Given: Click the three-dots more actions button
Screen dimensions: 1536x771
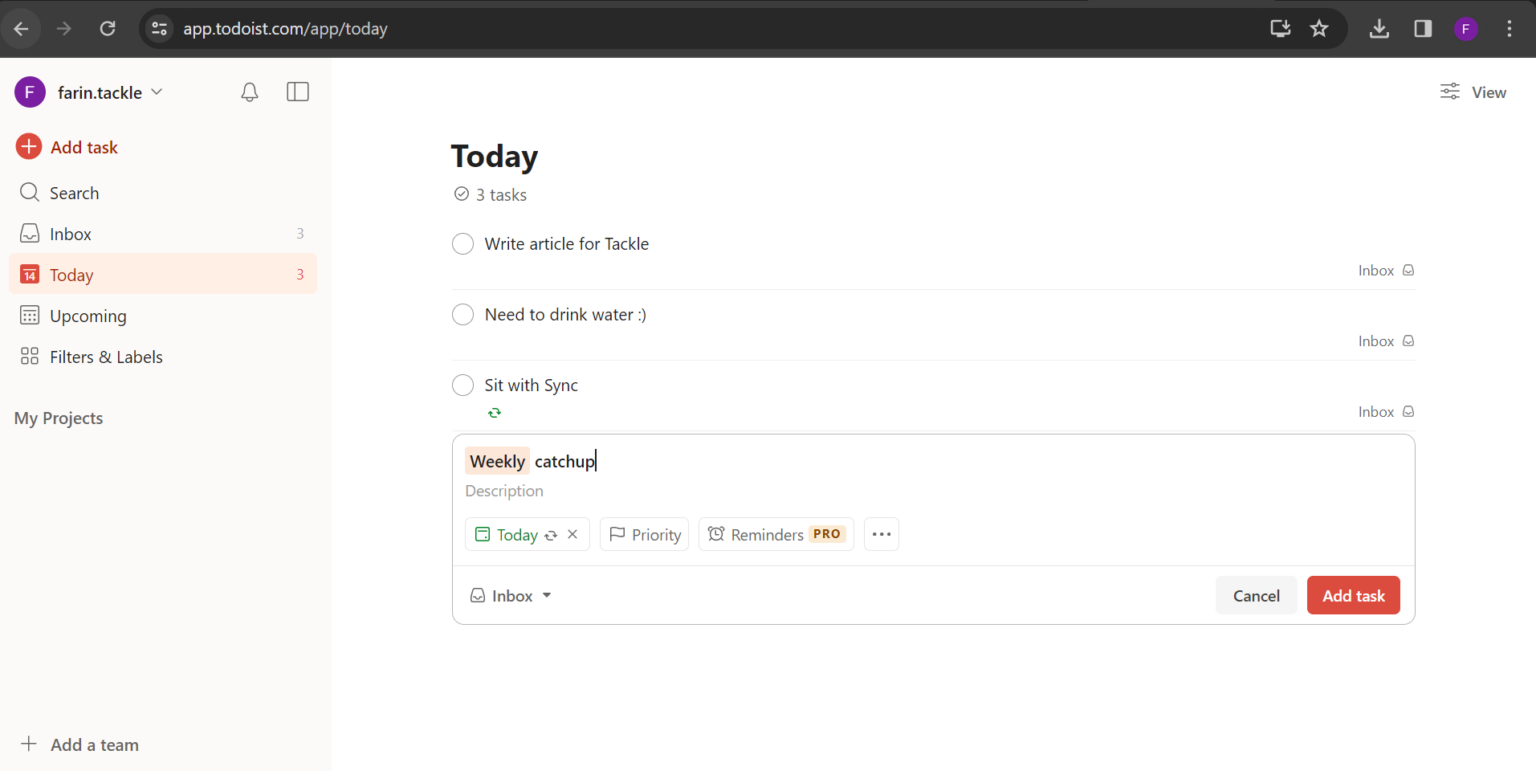Looking at the screenshot, I should (881, 534).
